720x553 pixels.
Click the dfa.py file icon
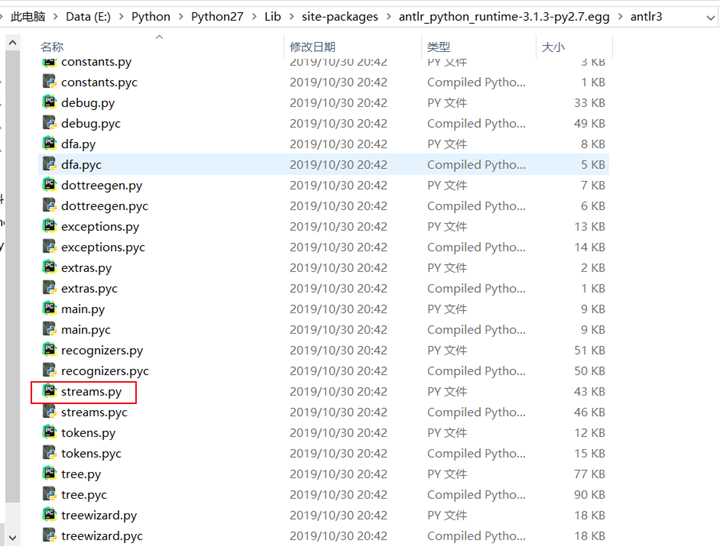click(49, 143)
